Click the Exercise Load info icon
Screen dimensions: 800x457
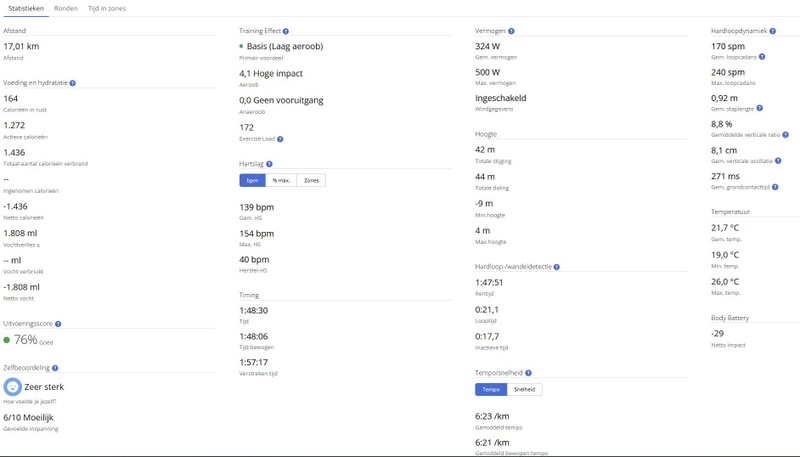point(279,139)
